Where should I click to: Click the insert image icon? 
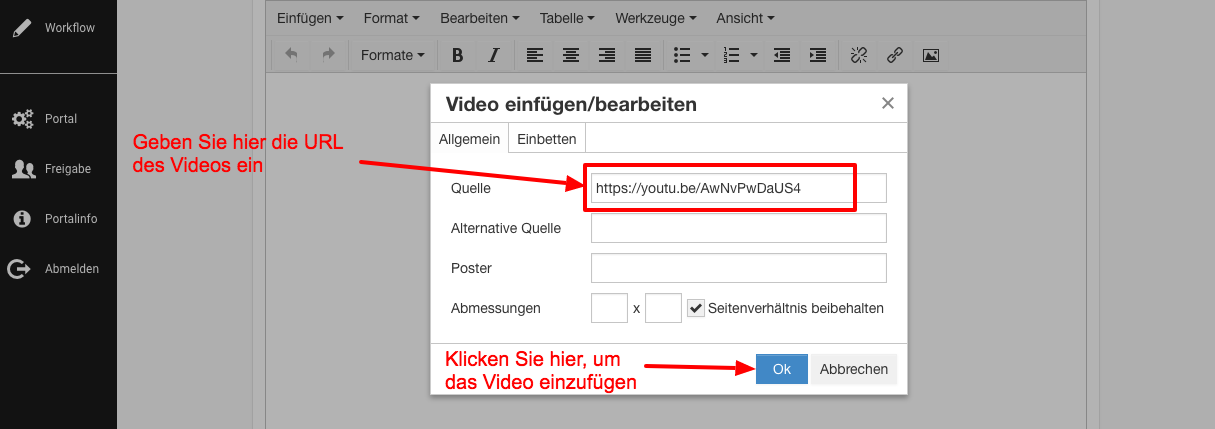point(930,55)
